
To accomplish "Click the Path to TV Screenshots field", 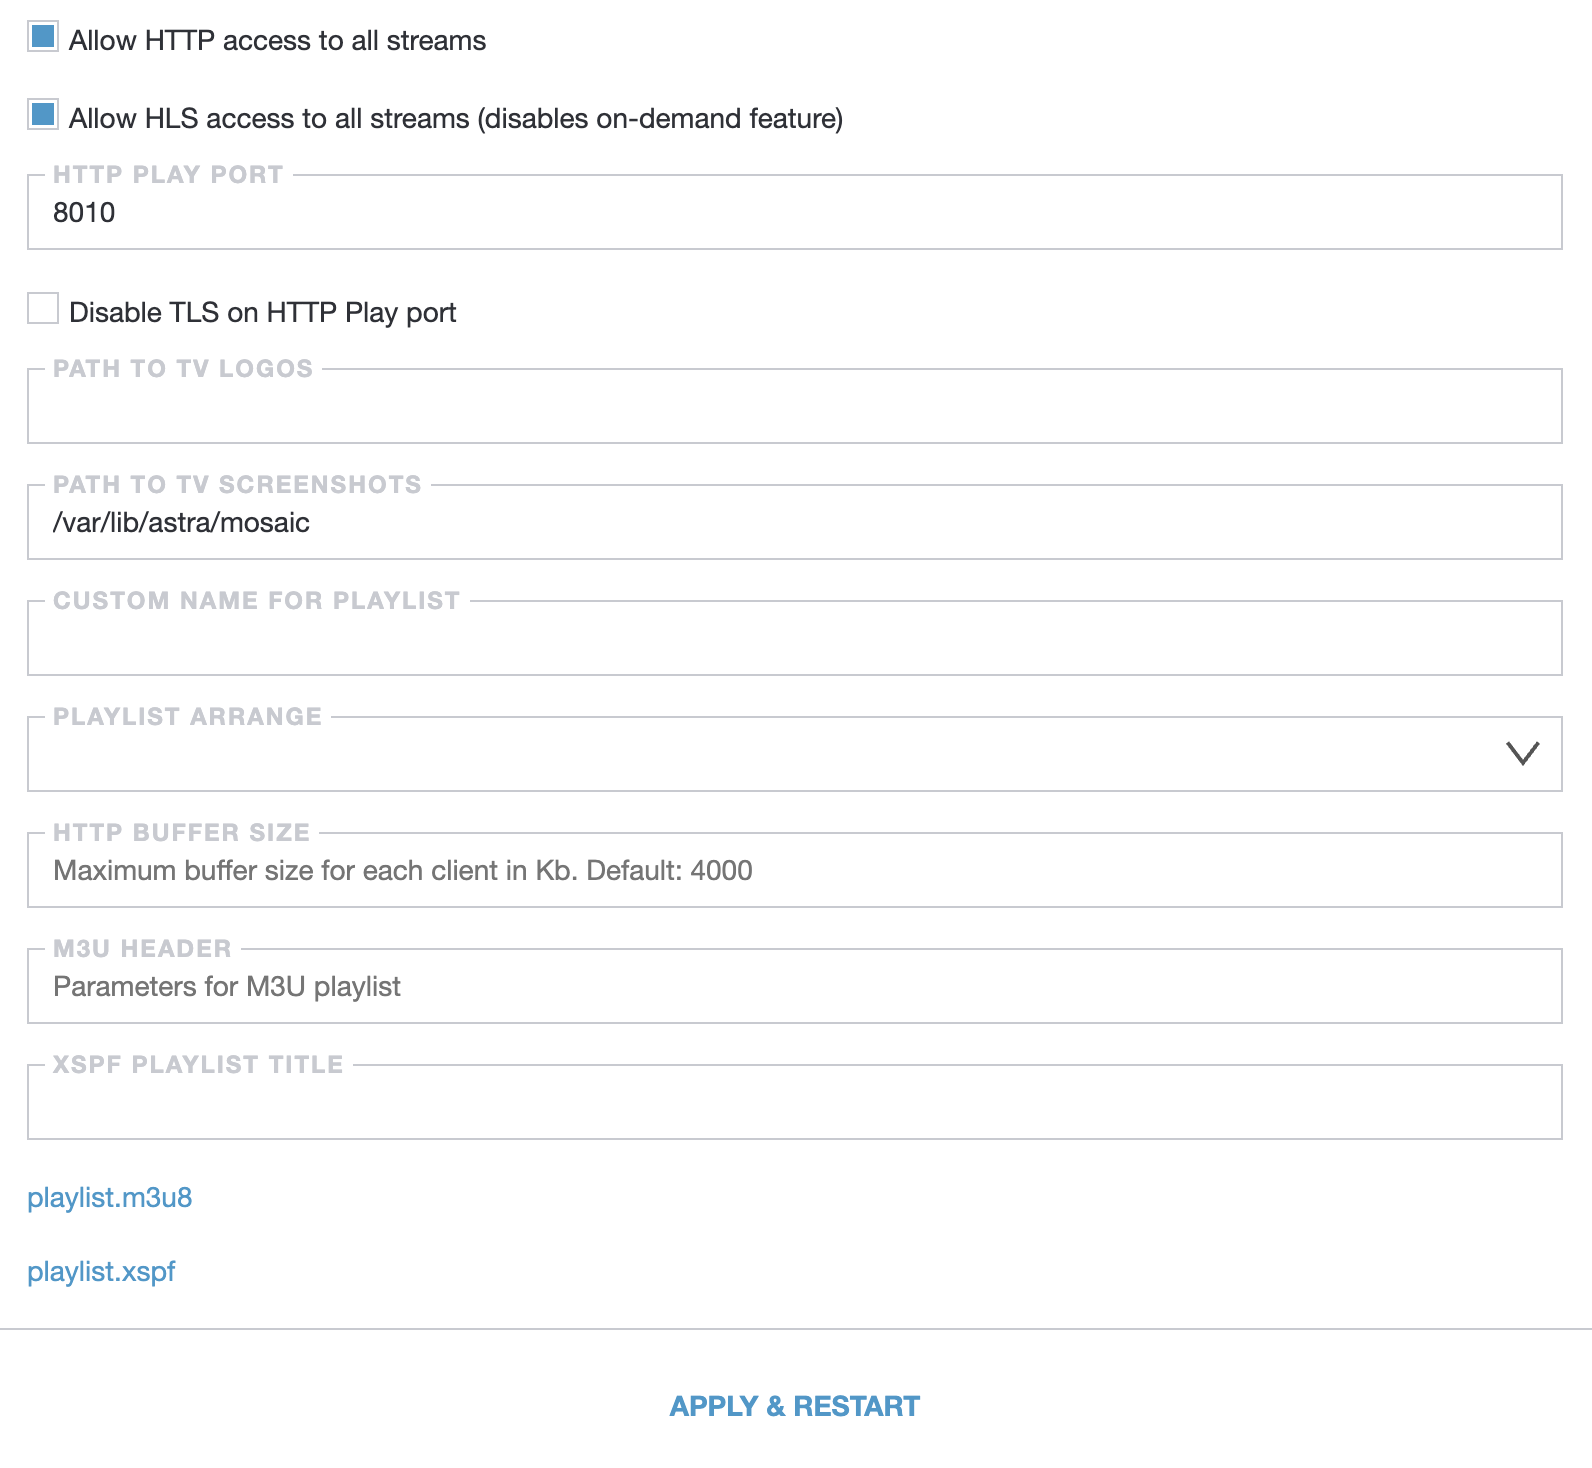I will pos(795,522).
